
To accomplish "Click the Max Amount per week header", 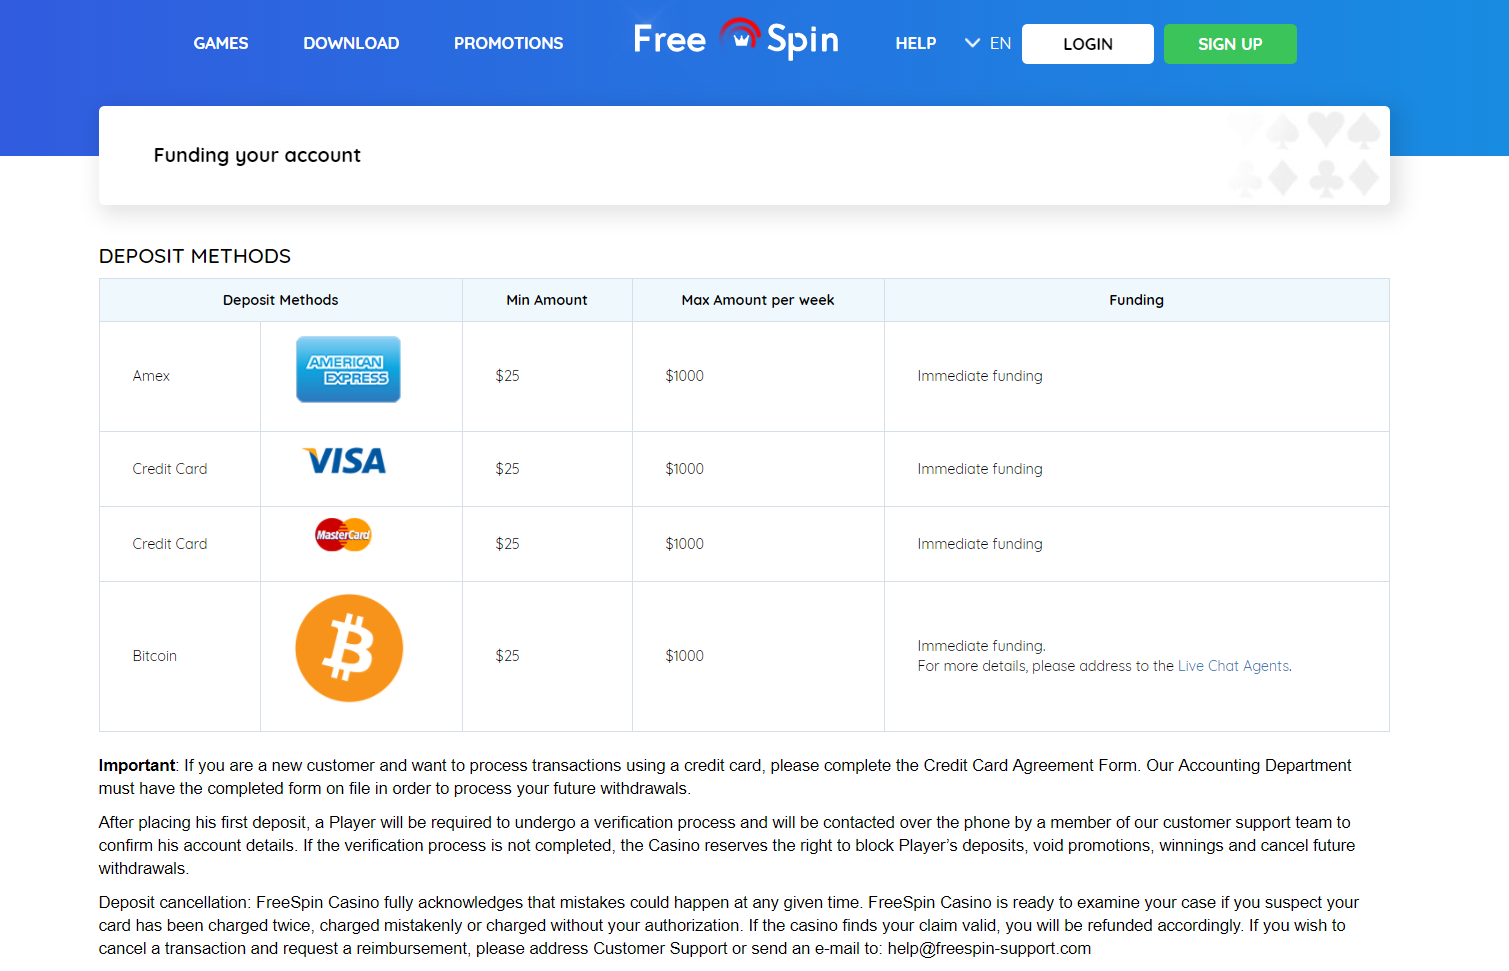I will tap(758, 300).
